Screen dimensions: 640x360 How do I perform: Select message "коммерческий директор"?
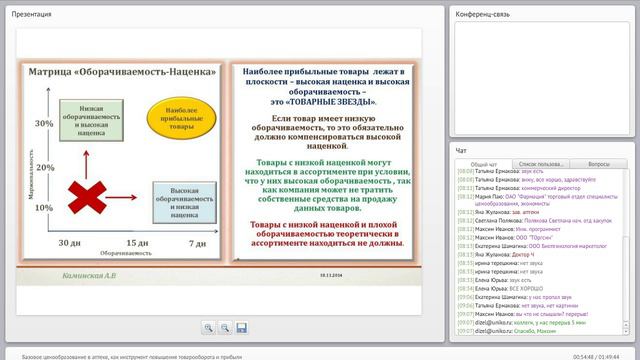click(x=551, y=188)
